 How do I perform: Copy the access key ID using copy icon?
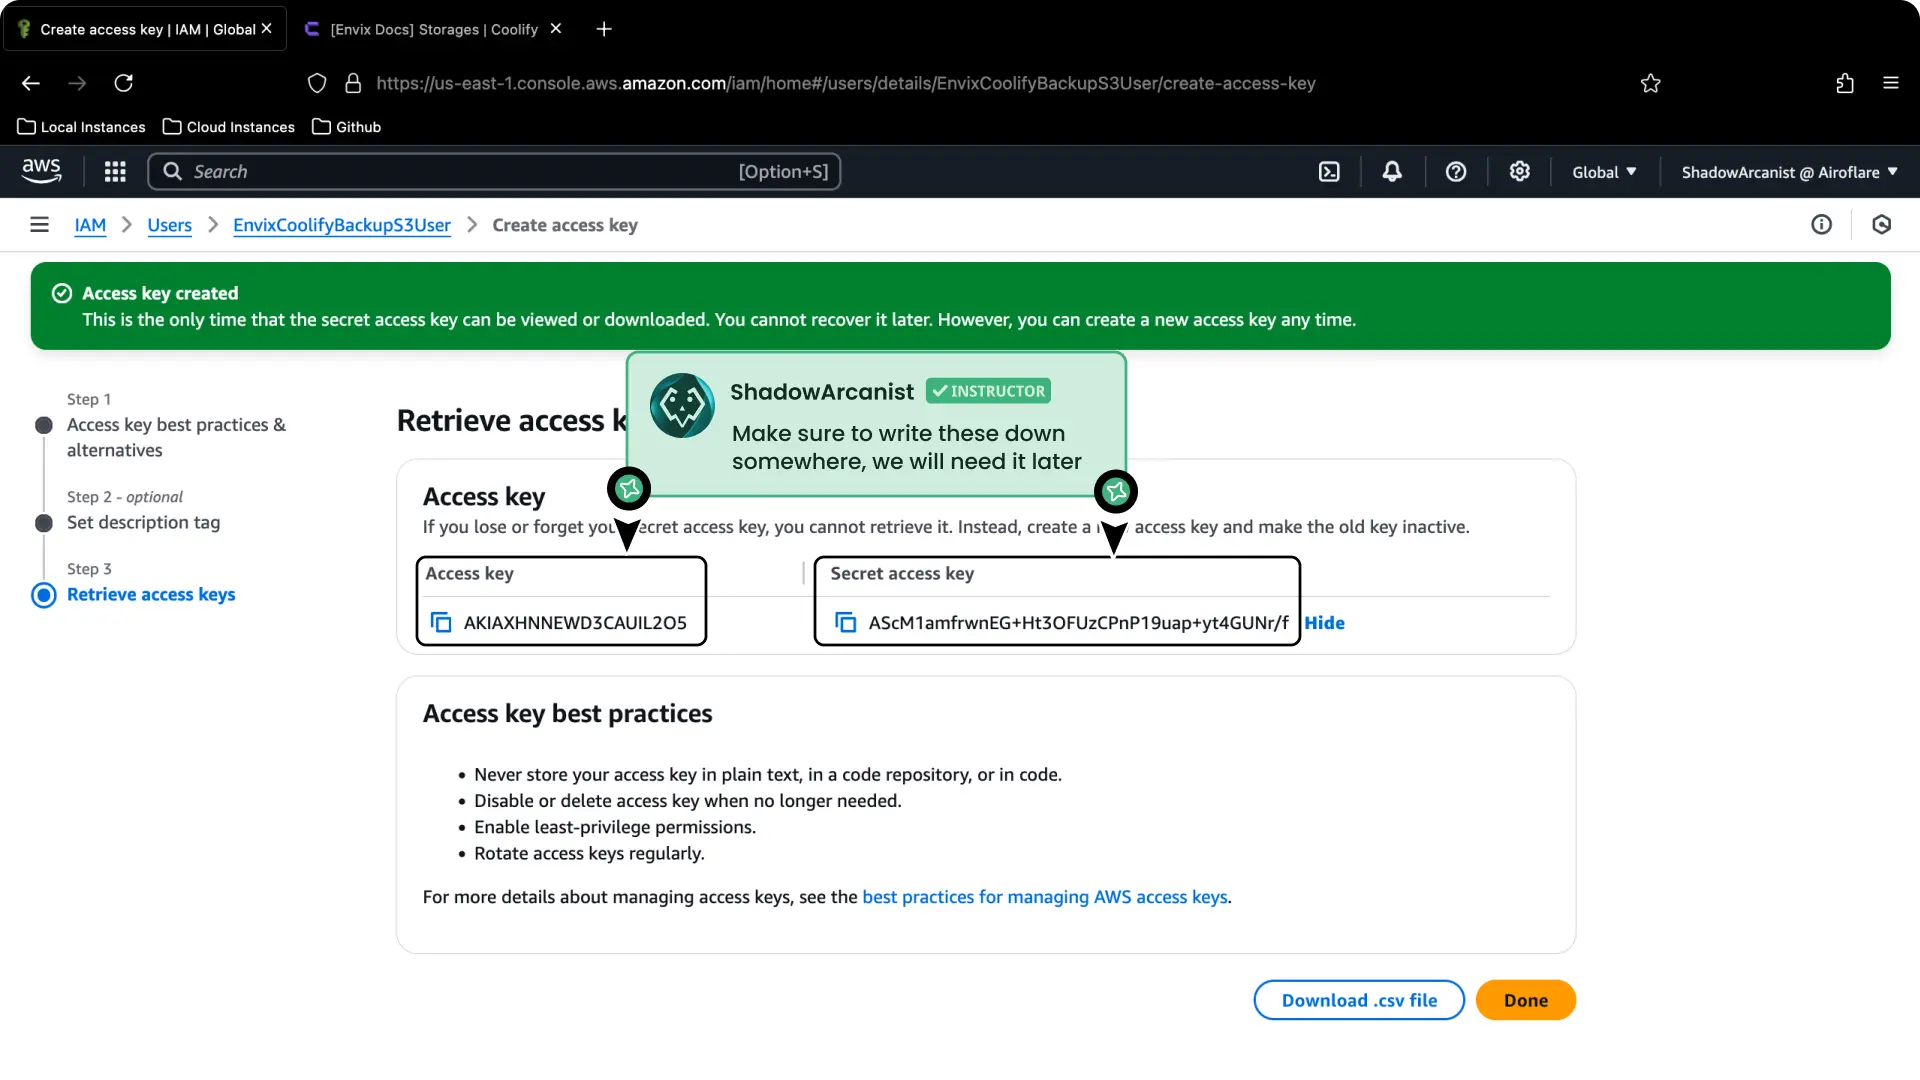(441, 622)
